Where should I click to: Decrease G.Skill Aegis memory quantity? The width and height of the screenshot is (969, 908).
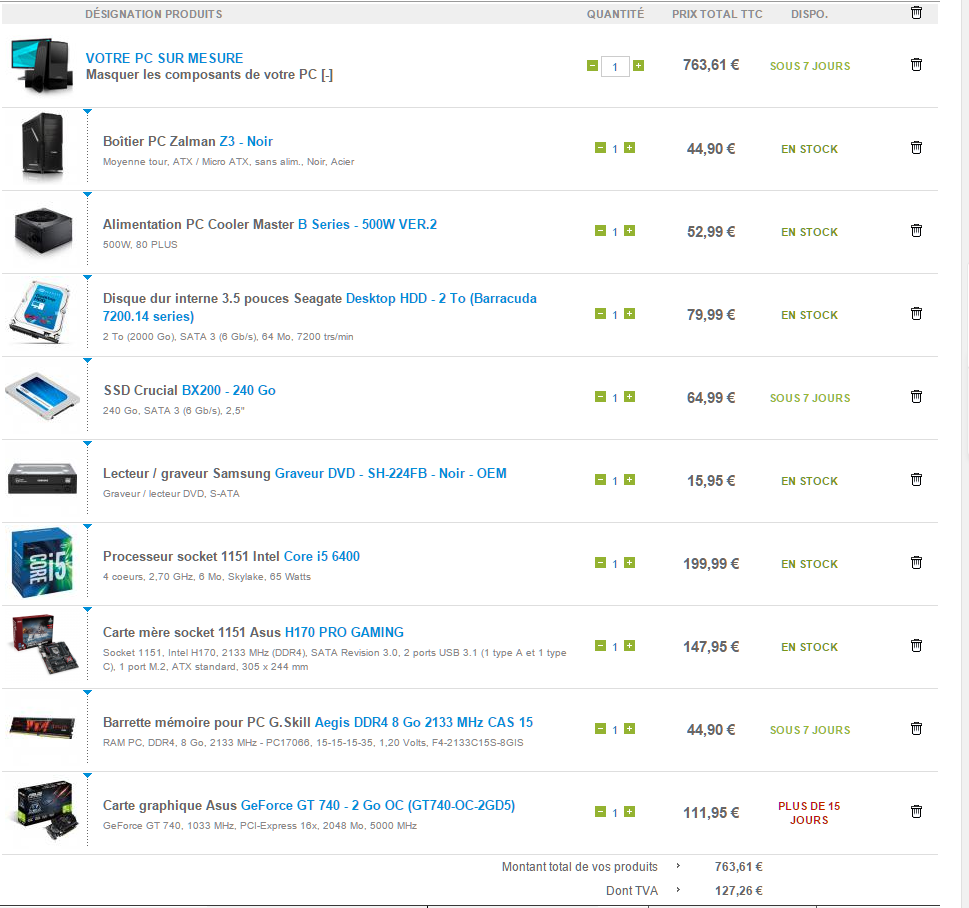click(x=600, y=729)
